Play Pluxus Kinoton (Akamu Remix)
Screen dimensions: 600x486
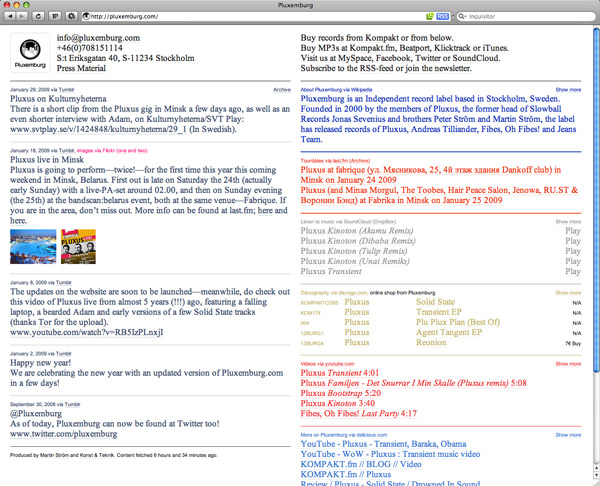point(573,231)
